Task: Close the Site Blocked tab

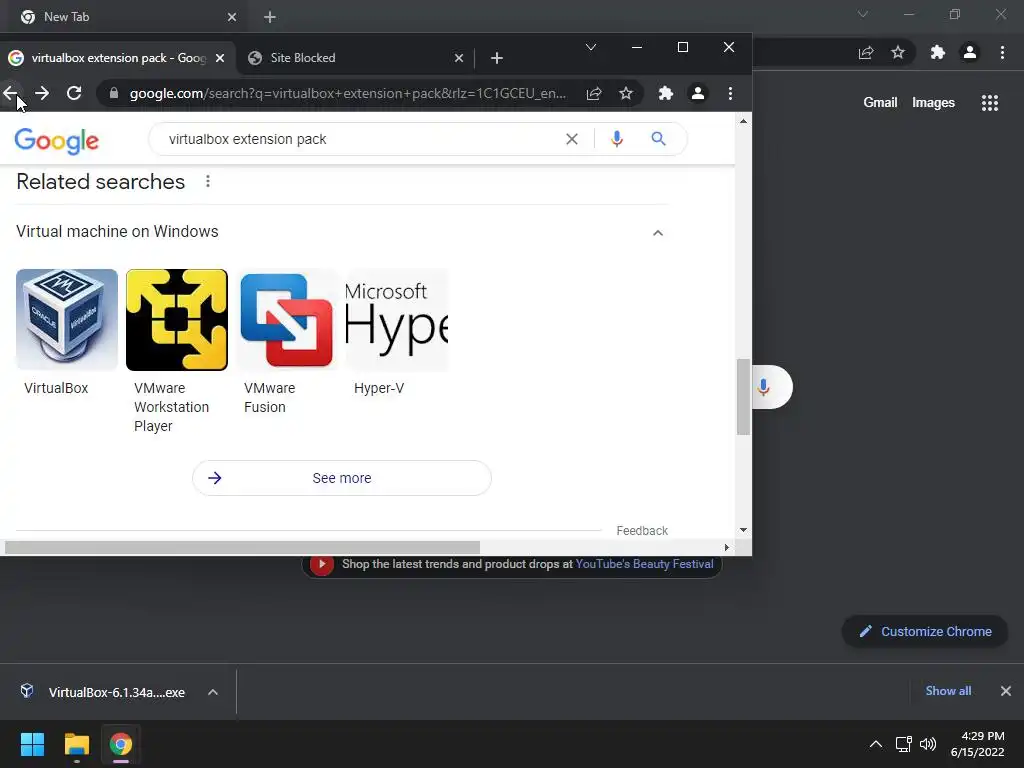Action: click(x=458, y=58)
